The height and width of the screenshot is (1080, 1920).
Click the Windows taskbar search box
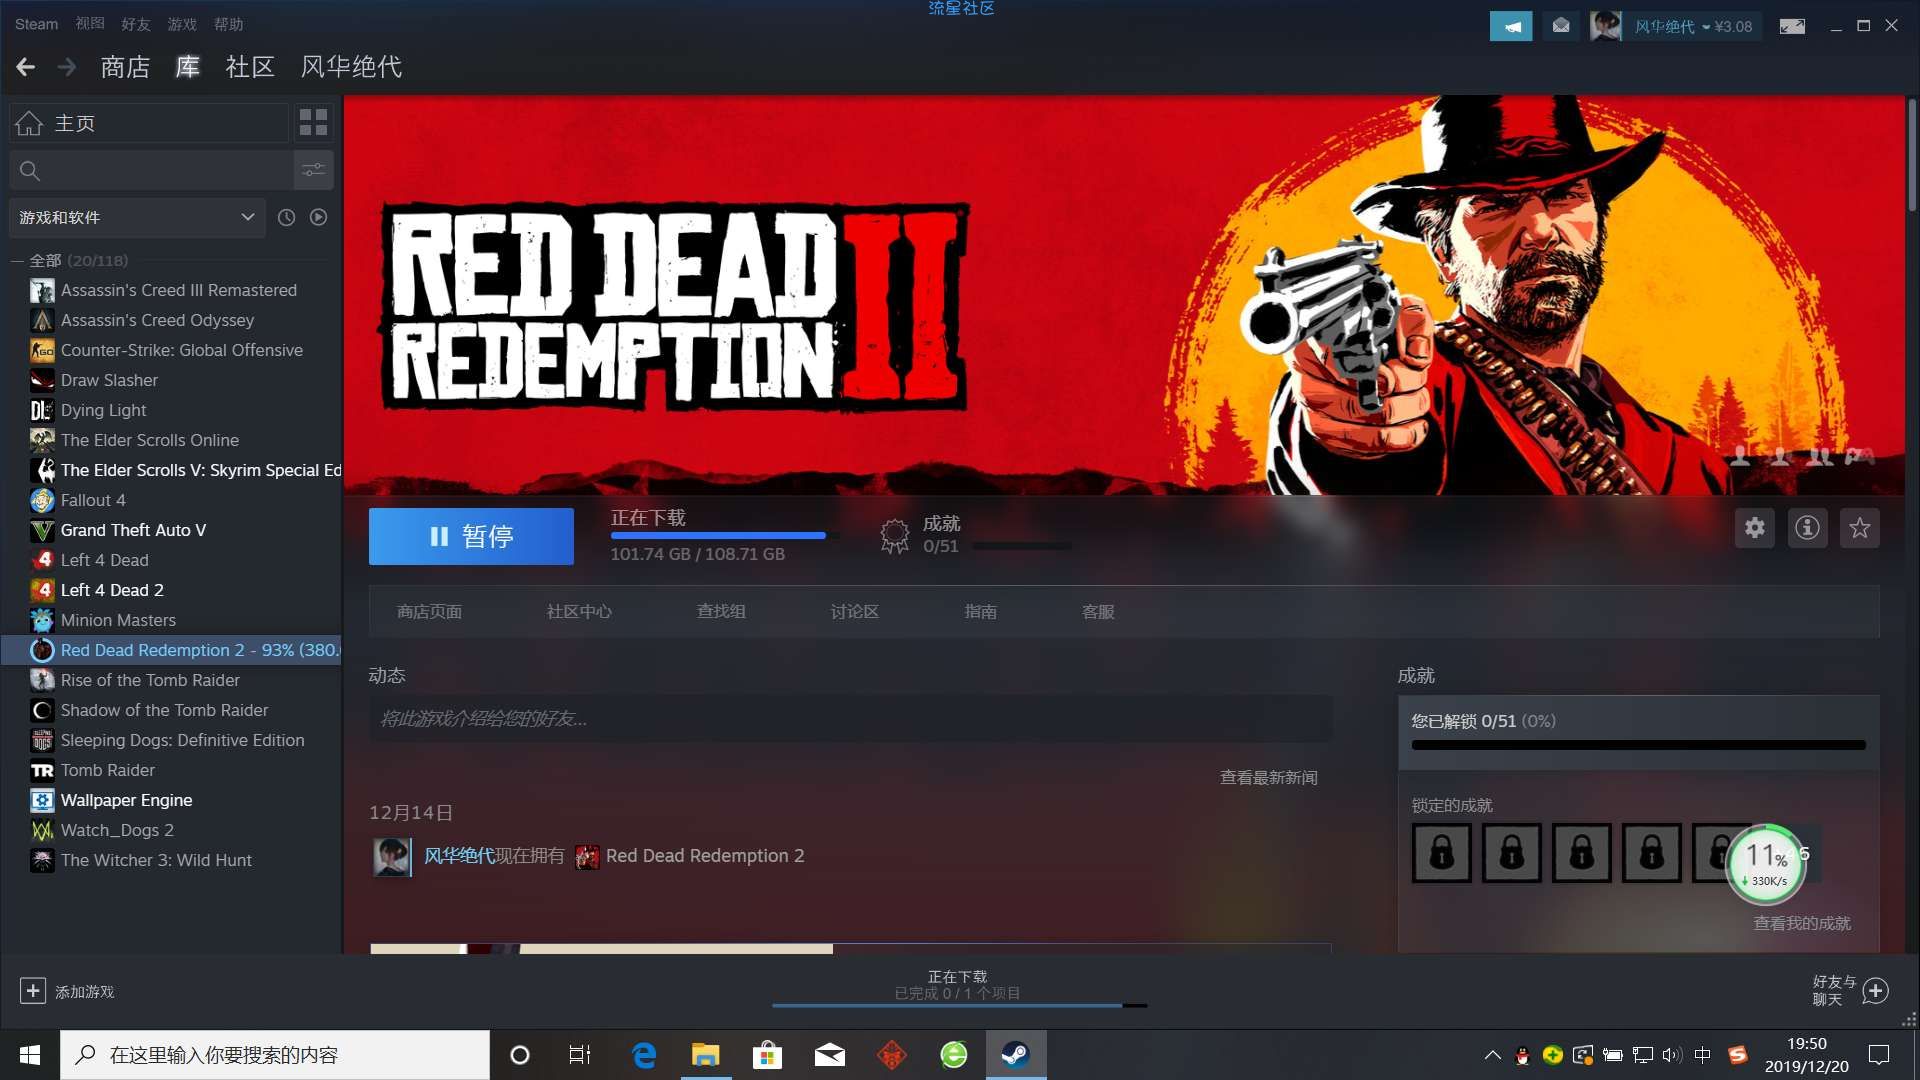(275, 1055)
